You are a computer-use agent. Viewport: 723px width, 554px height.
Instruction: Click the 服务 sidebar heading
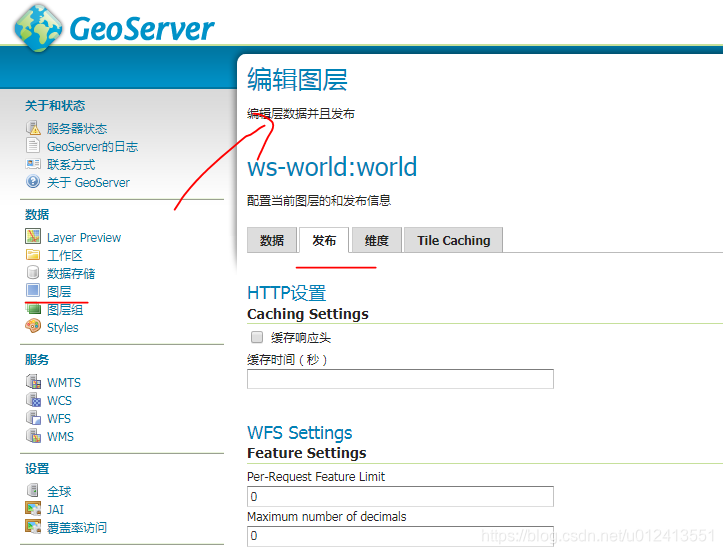[37, 359]
